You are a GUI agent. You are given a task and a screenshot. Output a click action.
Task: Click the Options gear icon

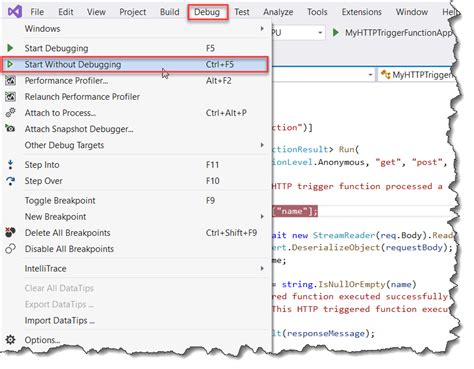pos(10,340)
